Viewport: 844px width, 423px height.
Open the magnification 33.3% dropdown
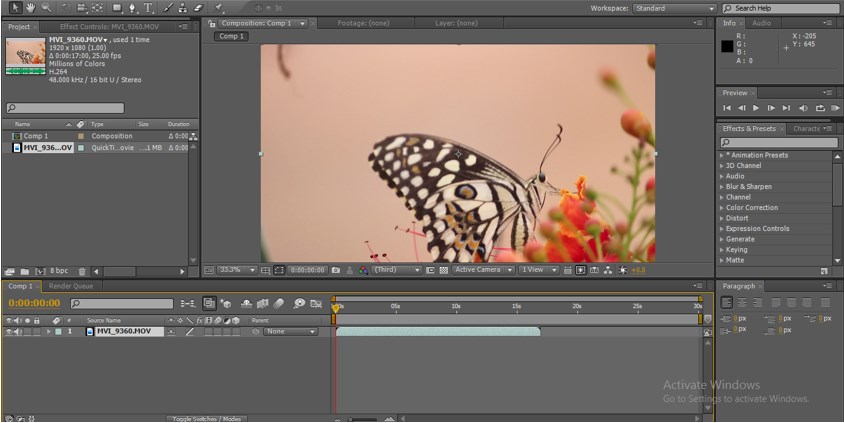(237, 270)
